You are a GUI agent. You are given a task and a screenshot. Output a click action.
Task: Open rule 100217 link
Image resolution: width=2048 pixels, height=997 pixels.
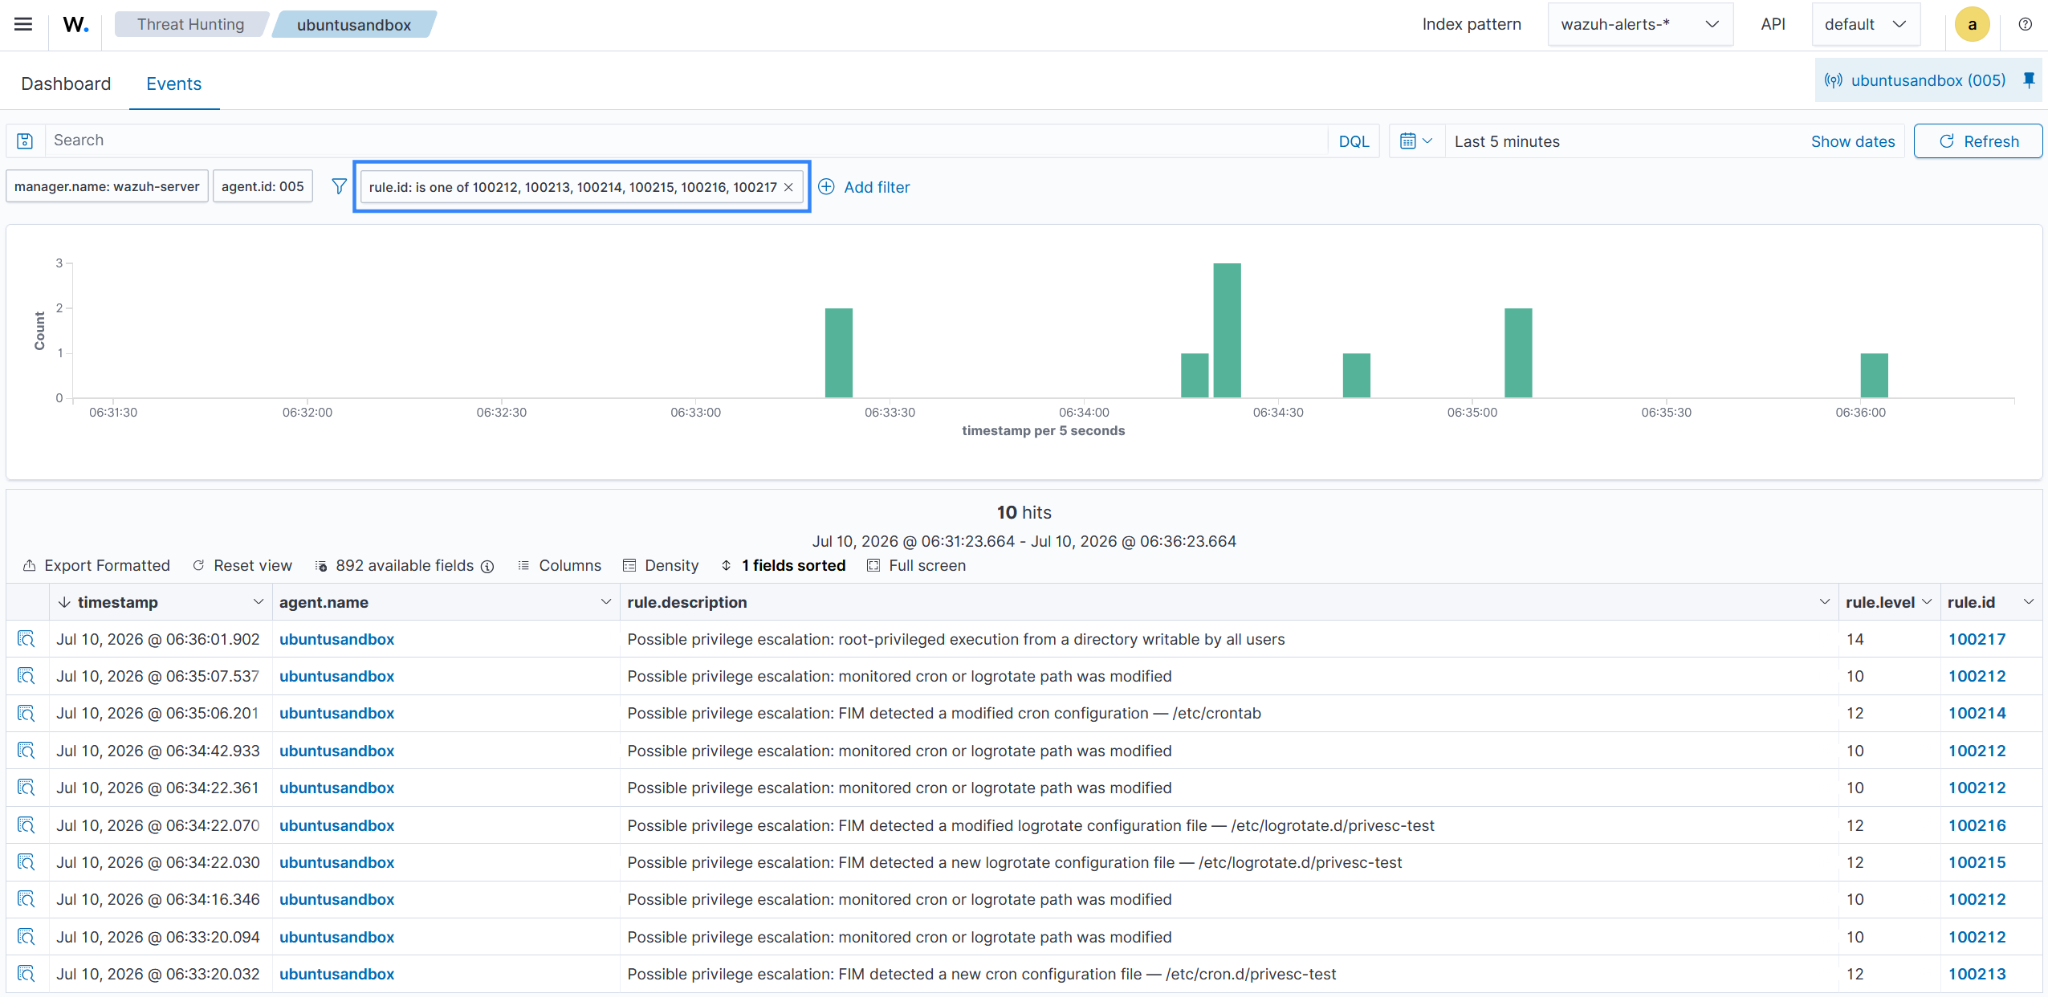click(x=1976, y=639)
